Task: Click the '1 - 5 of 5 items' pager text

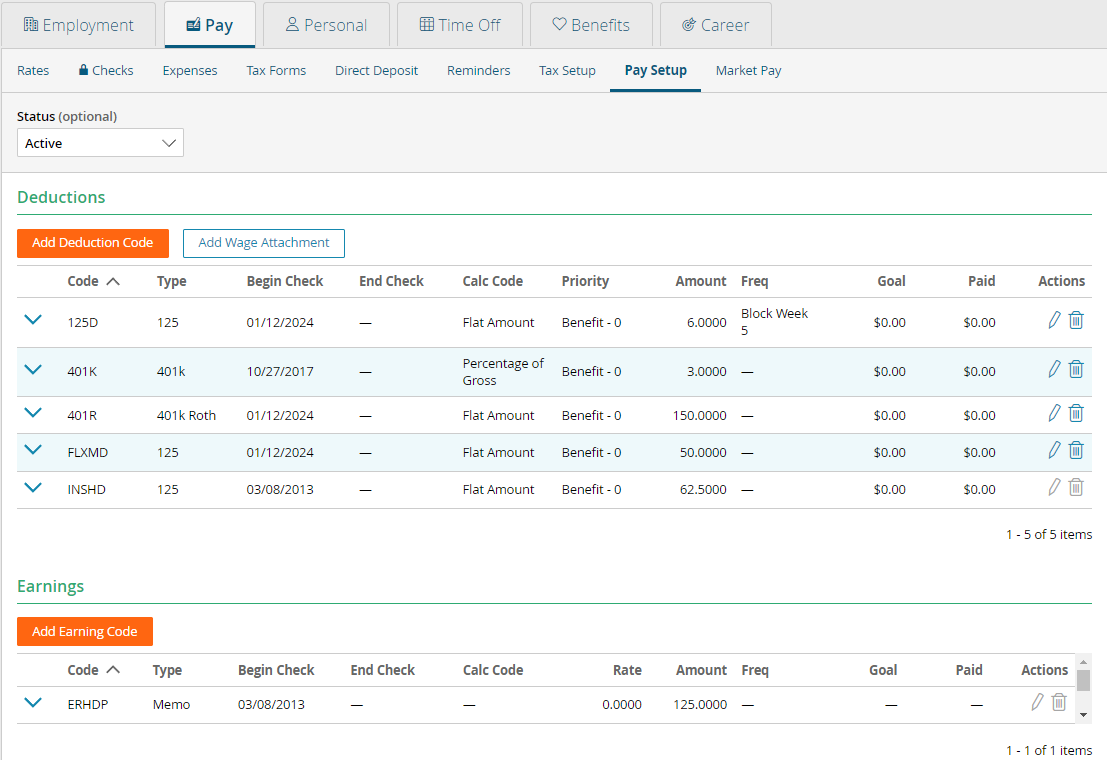Action: [1049, 535]
